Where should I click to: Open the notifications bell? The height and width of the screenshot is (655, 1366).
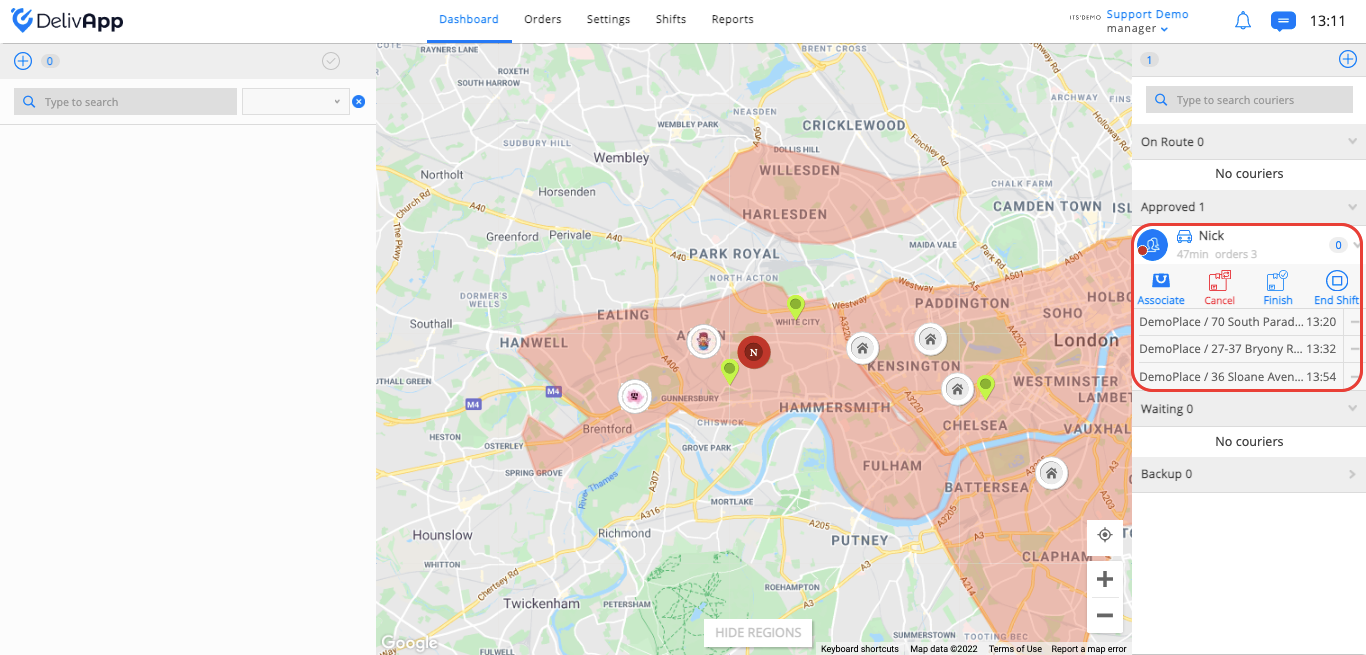[x=1243, y=21]
